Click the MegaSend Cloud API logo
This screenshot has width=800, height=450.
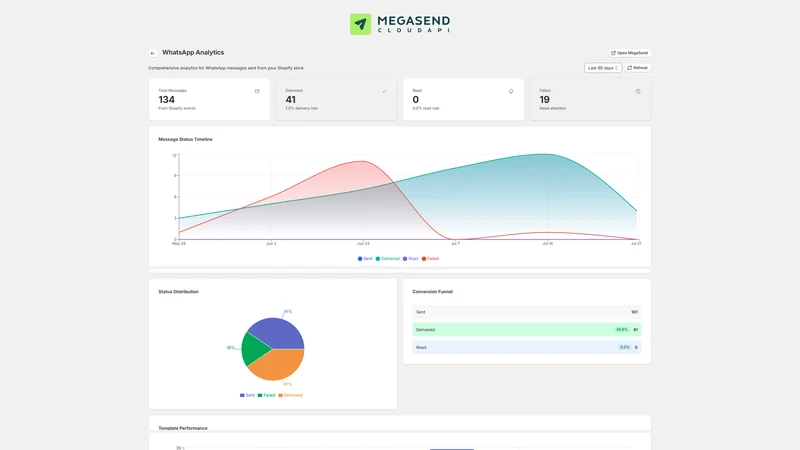pyautogui.click(x=400, y=24)
